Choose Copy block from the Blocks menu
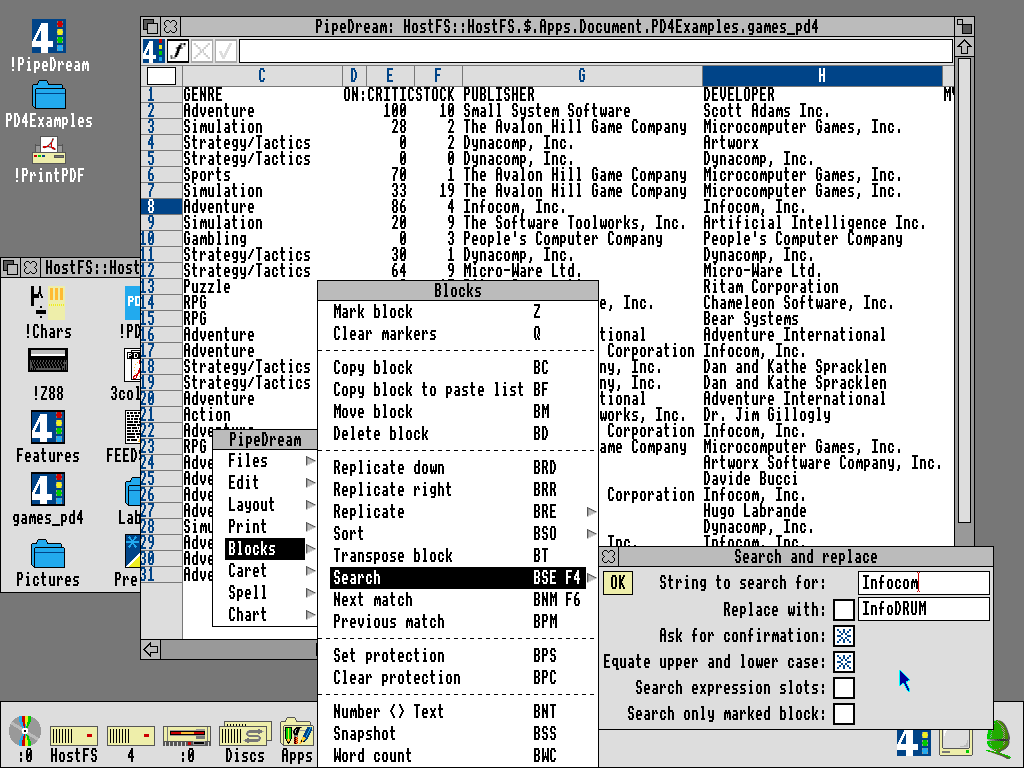1024x768 pixels. pyautogui.click(x=458, y=368)
